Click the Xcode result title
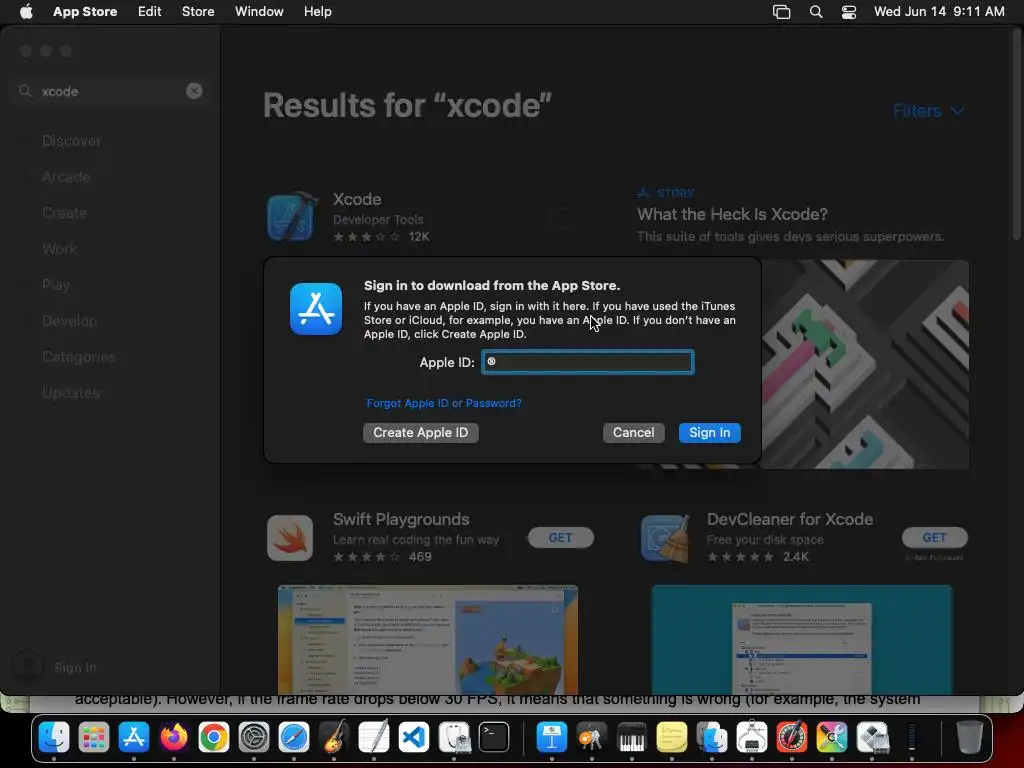This screenshot has height=768, width=1024. [357, 199]
